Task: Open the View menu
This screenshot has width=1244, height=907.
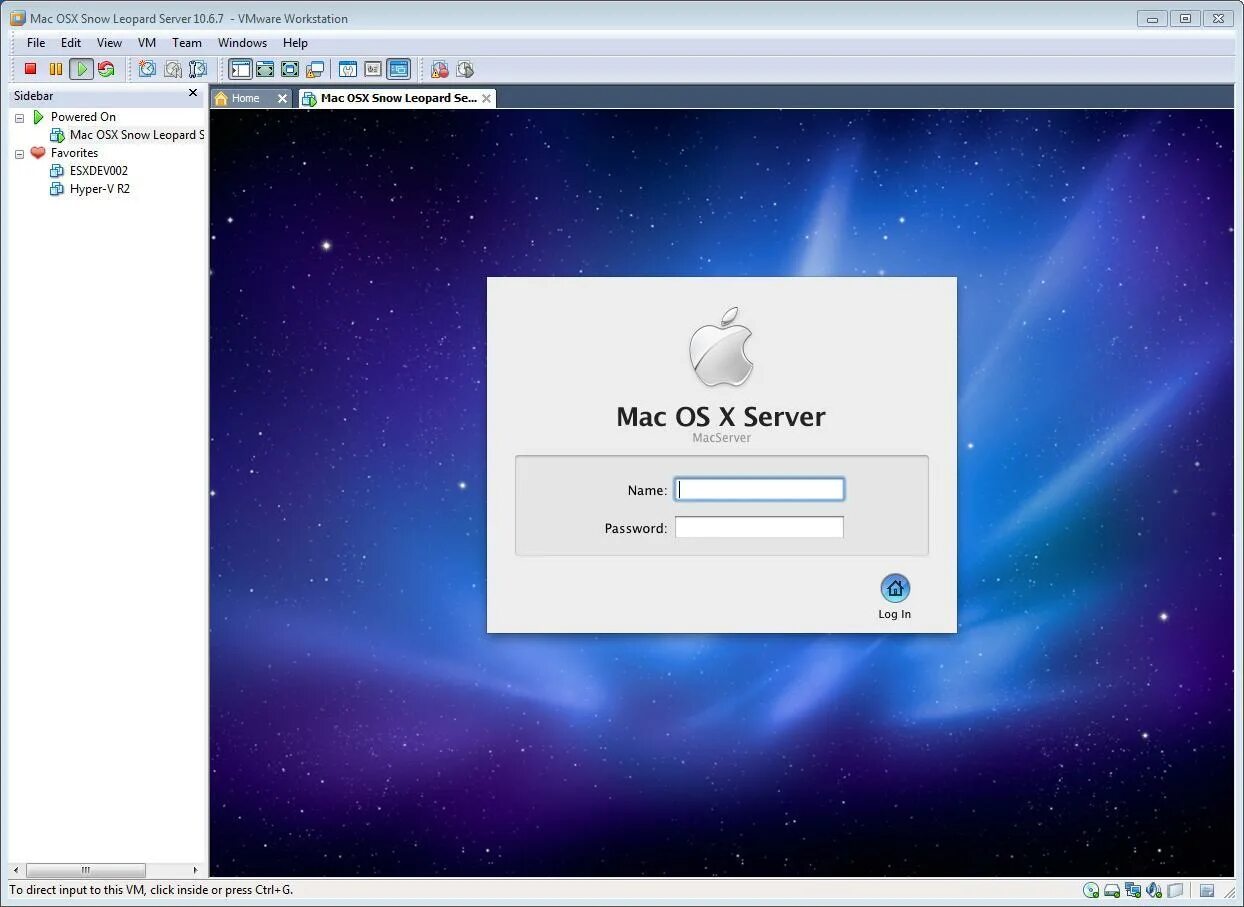Action: pos(109,43)
